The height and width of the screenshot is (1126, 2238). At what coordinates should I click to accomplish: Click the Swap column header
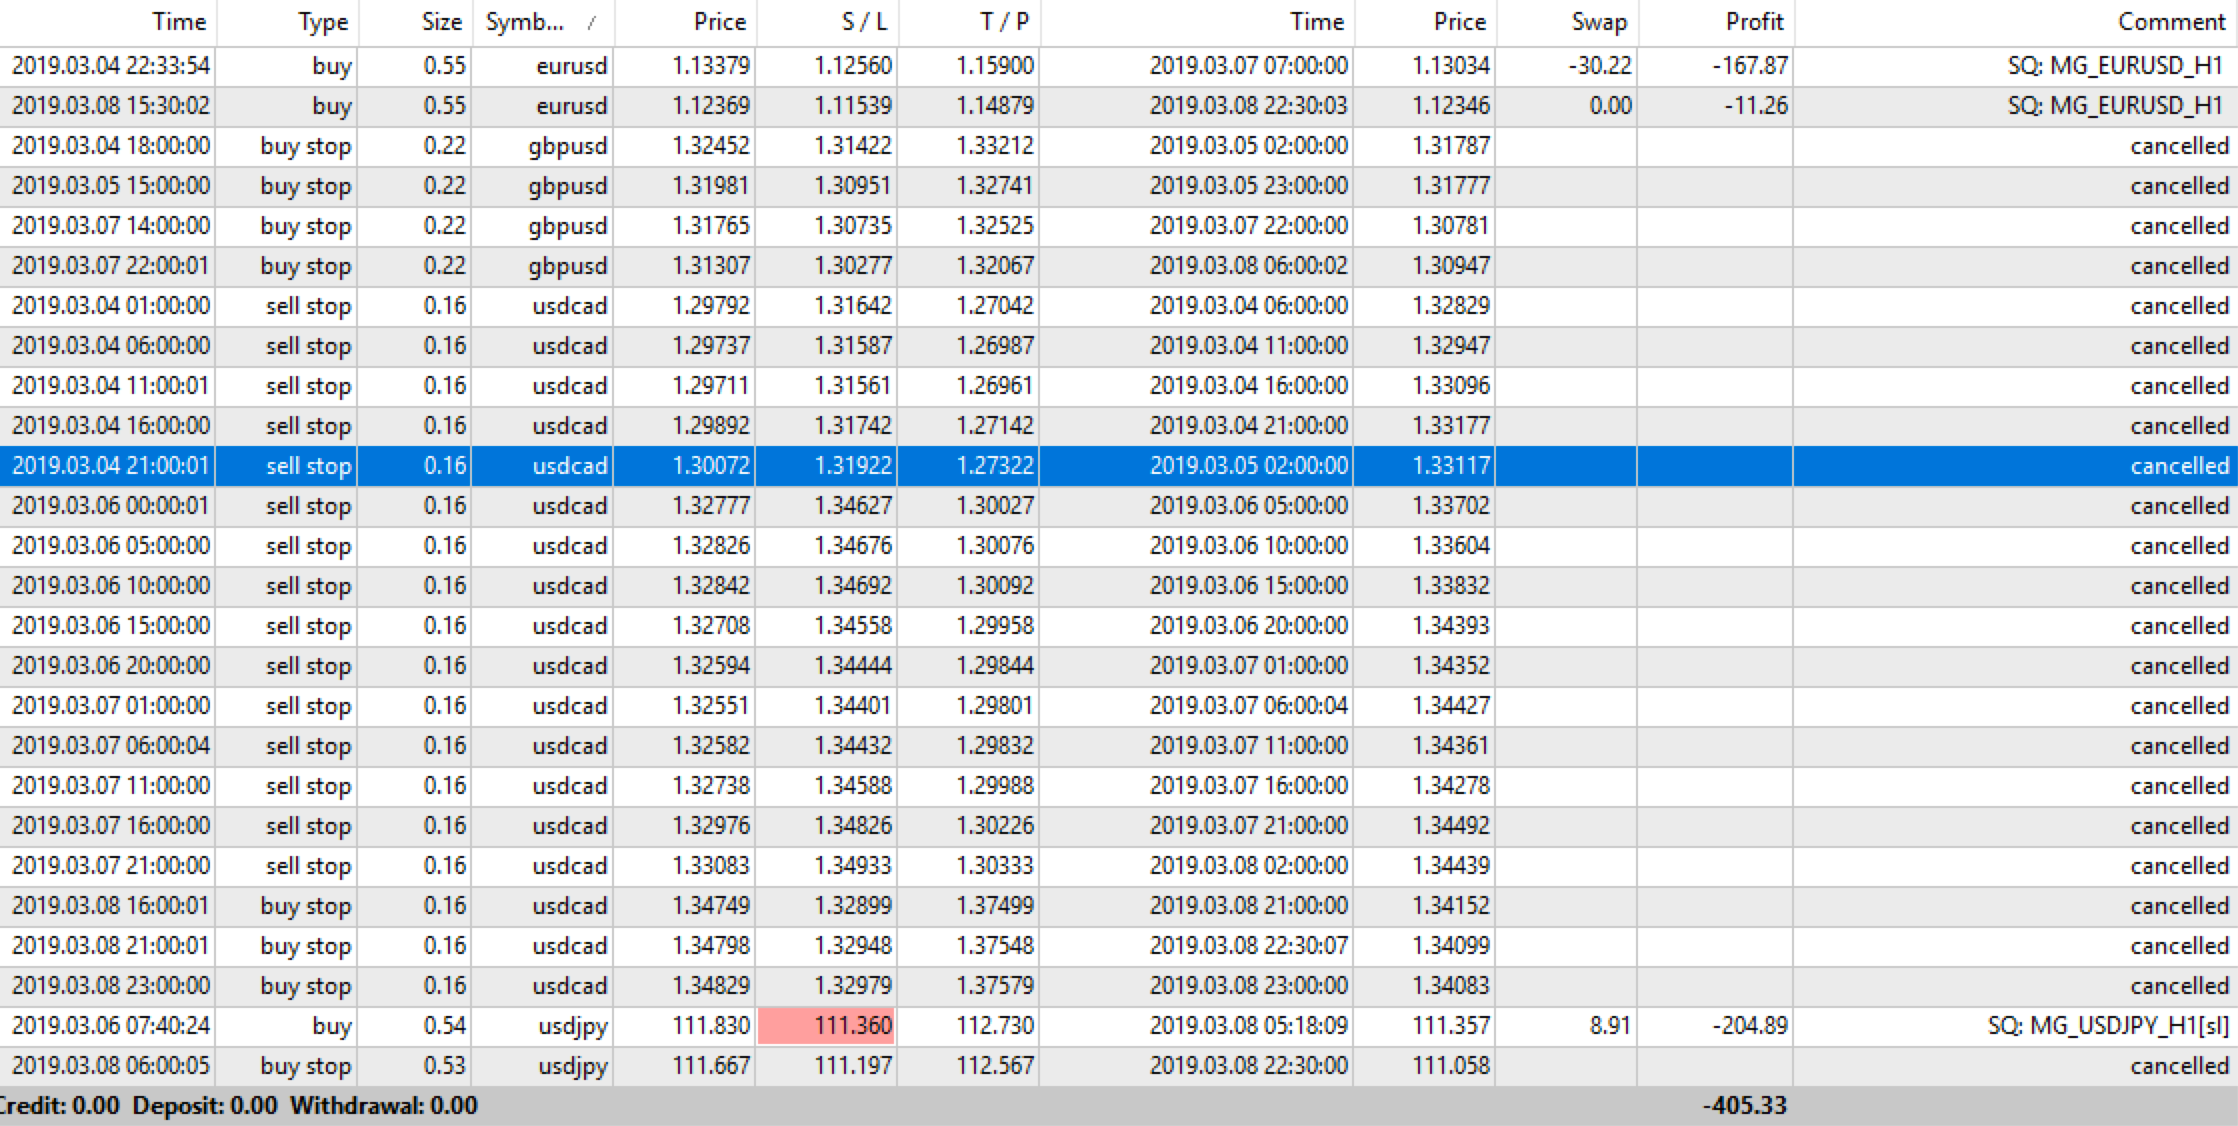pyautogui.click(x=1598, y=22)
